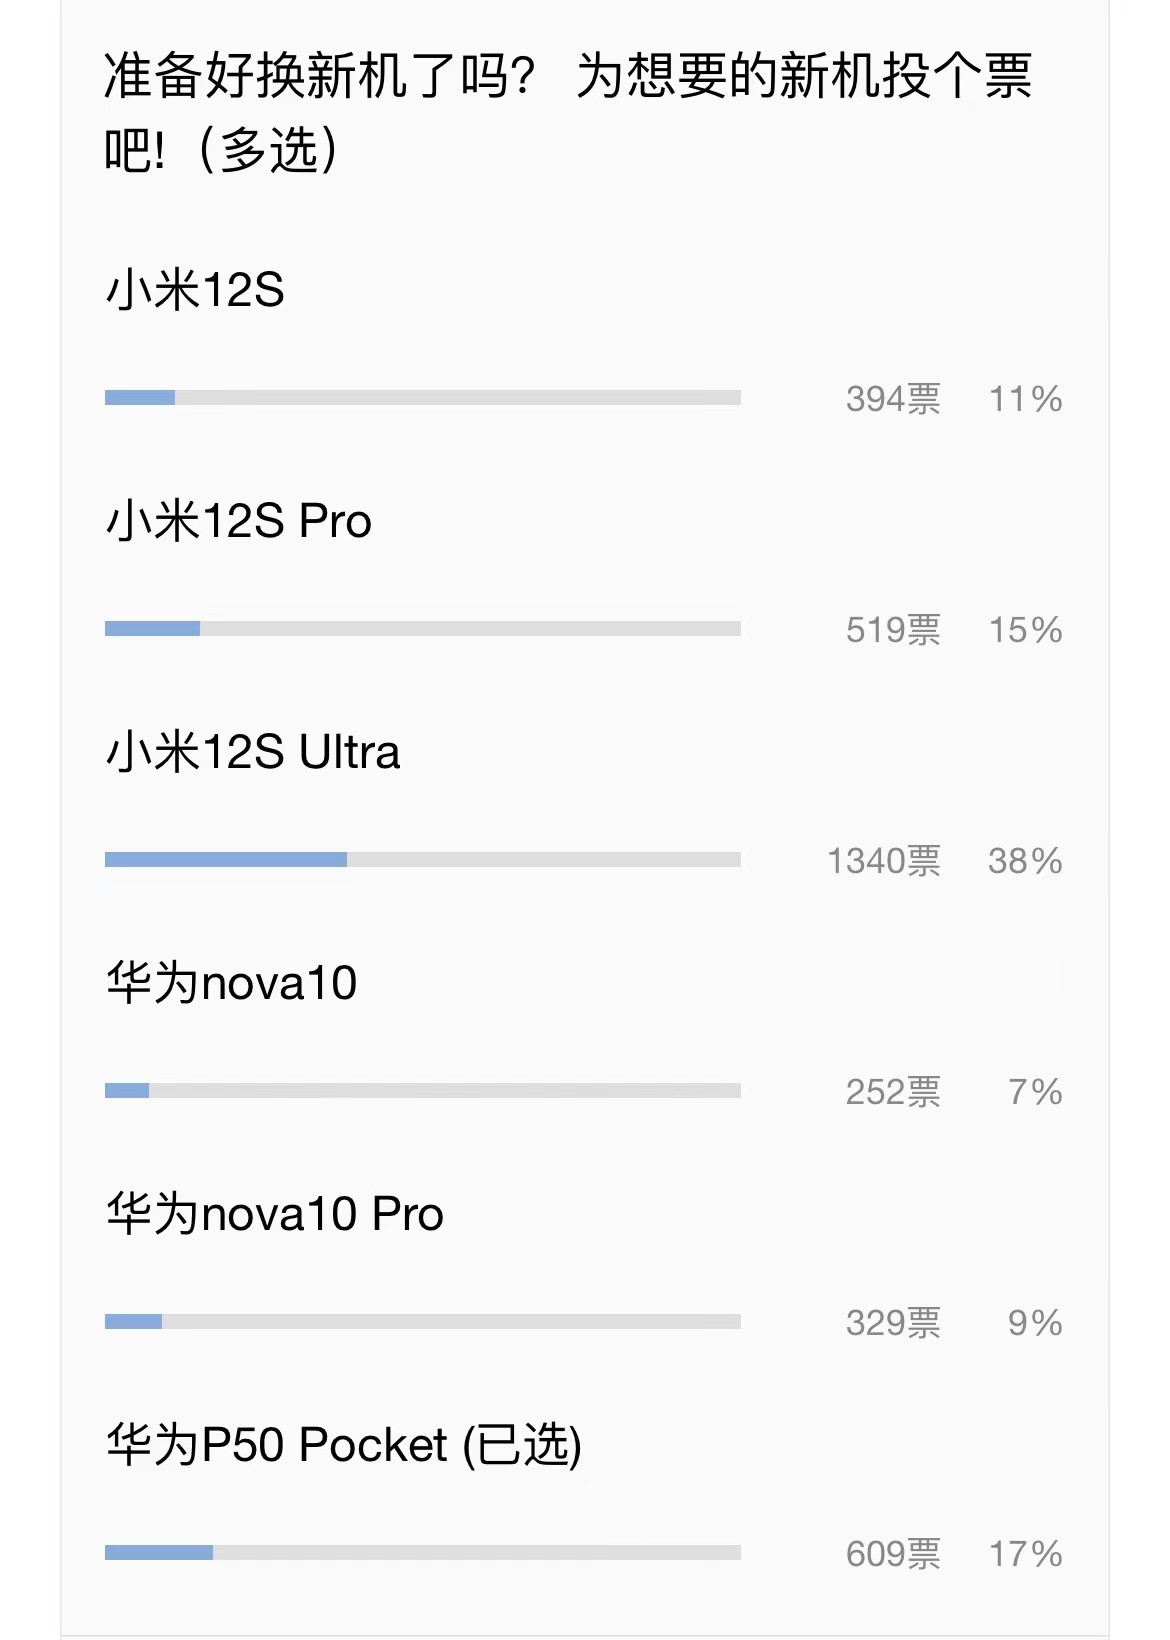
Task: Click the 小米12S vote progress bar
Action: click(x=423, y=398)
